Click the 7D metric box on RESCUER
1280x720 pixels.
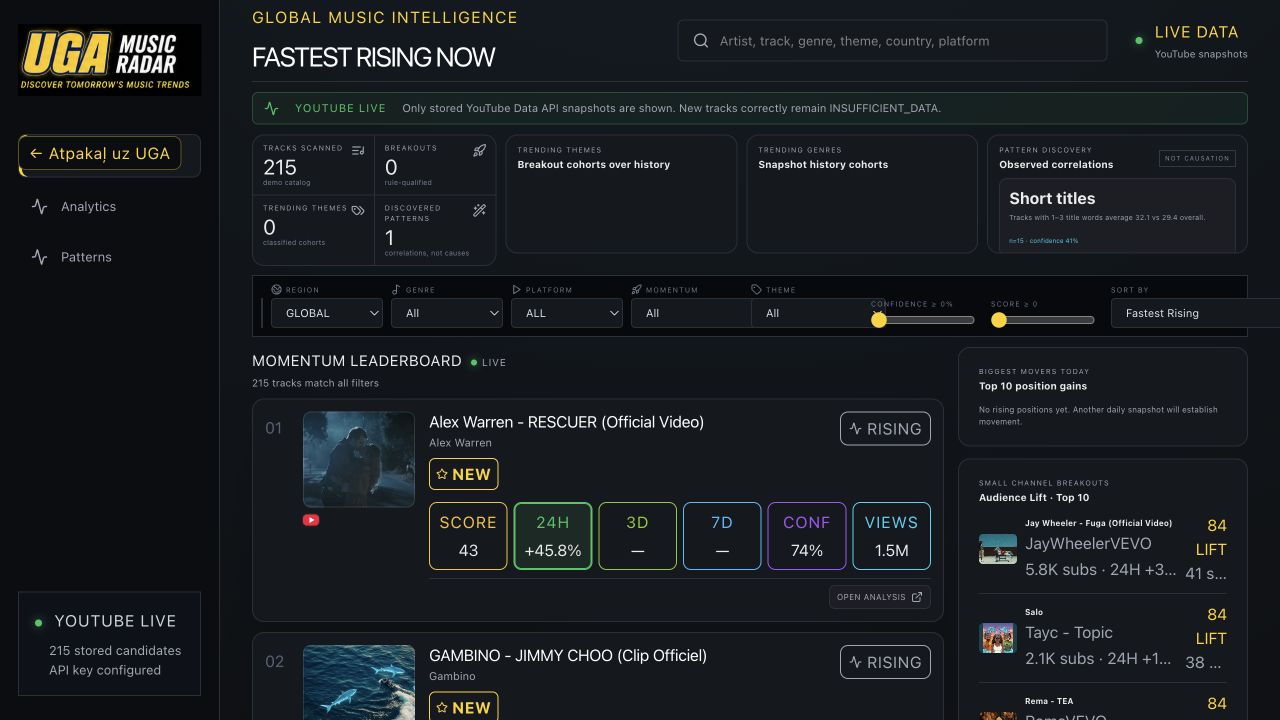tap(722, 536)
